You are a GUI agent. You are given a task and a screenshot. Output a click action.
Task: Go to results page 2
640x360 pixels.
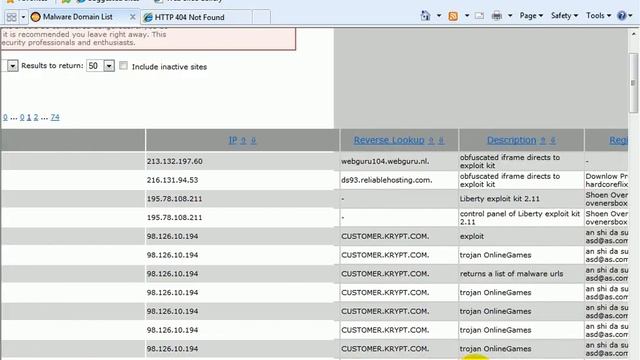[x=36, y=118]
